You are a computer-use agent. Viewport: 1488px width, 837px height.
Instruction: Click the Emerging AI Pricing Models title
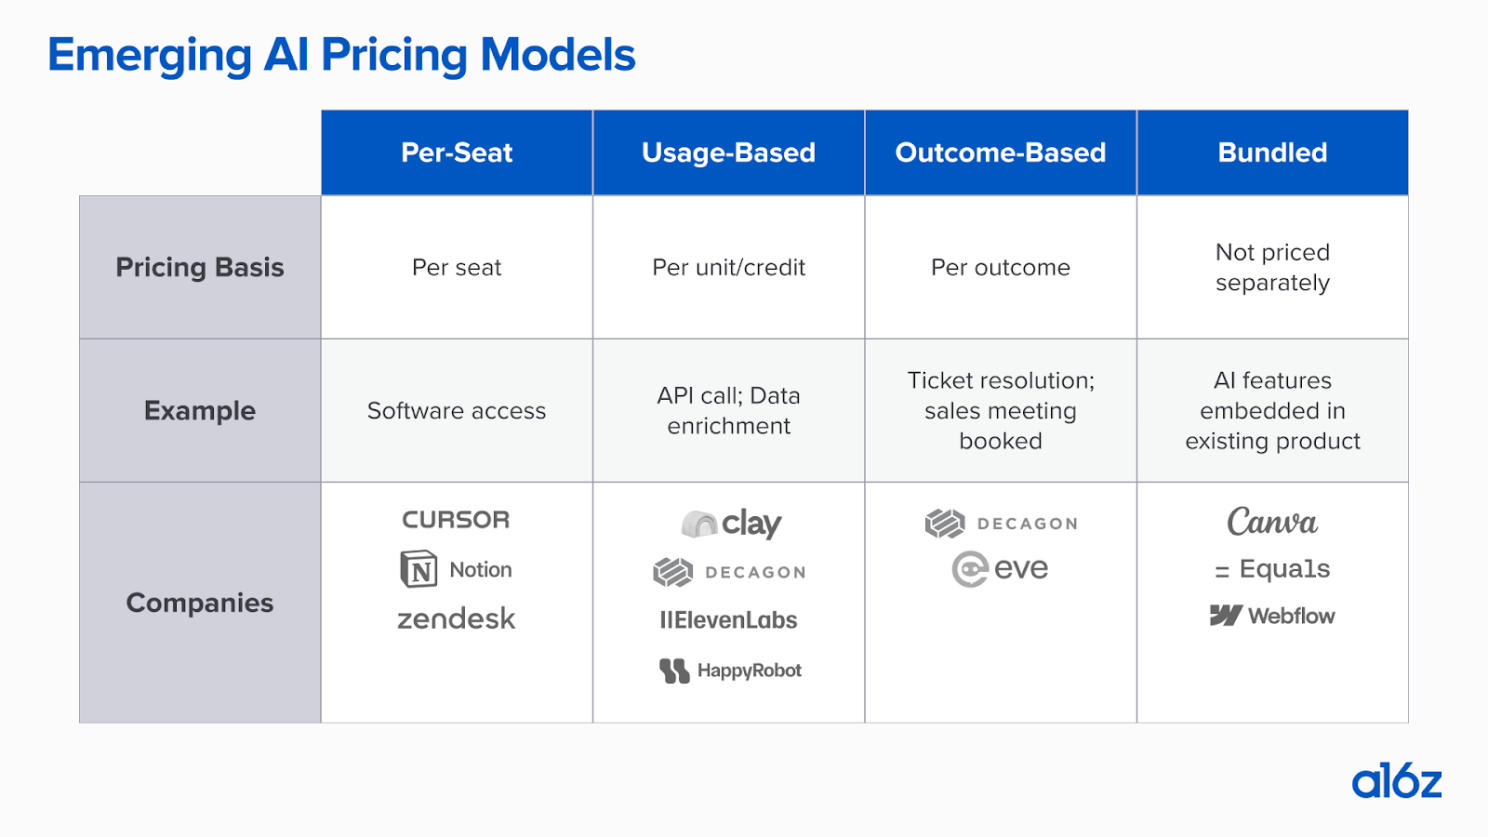click(341, 55)
